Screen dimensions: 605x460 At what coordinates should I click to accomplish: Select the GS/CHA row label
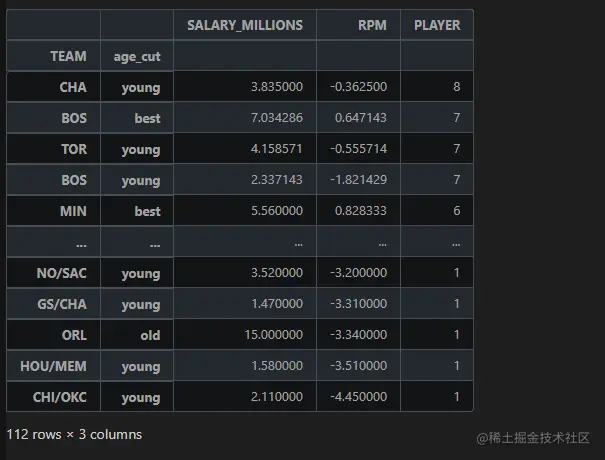tap(62, 304)
